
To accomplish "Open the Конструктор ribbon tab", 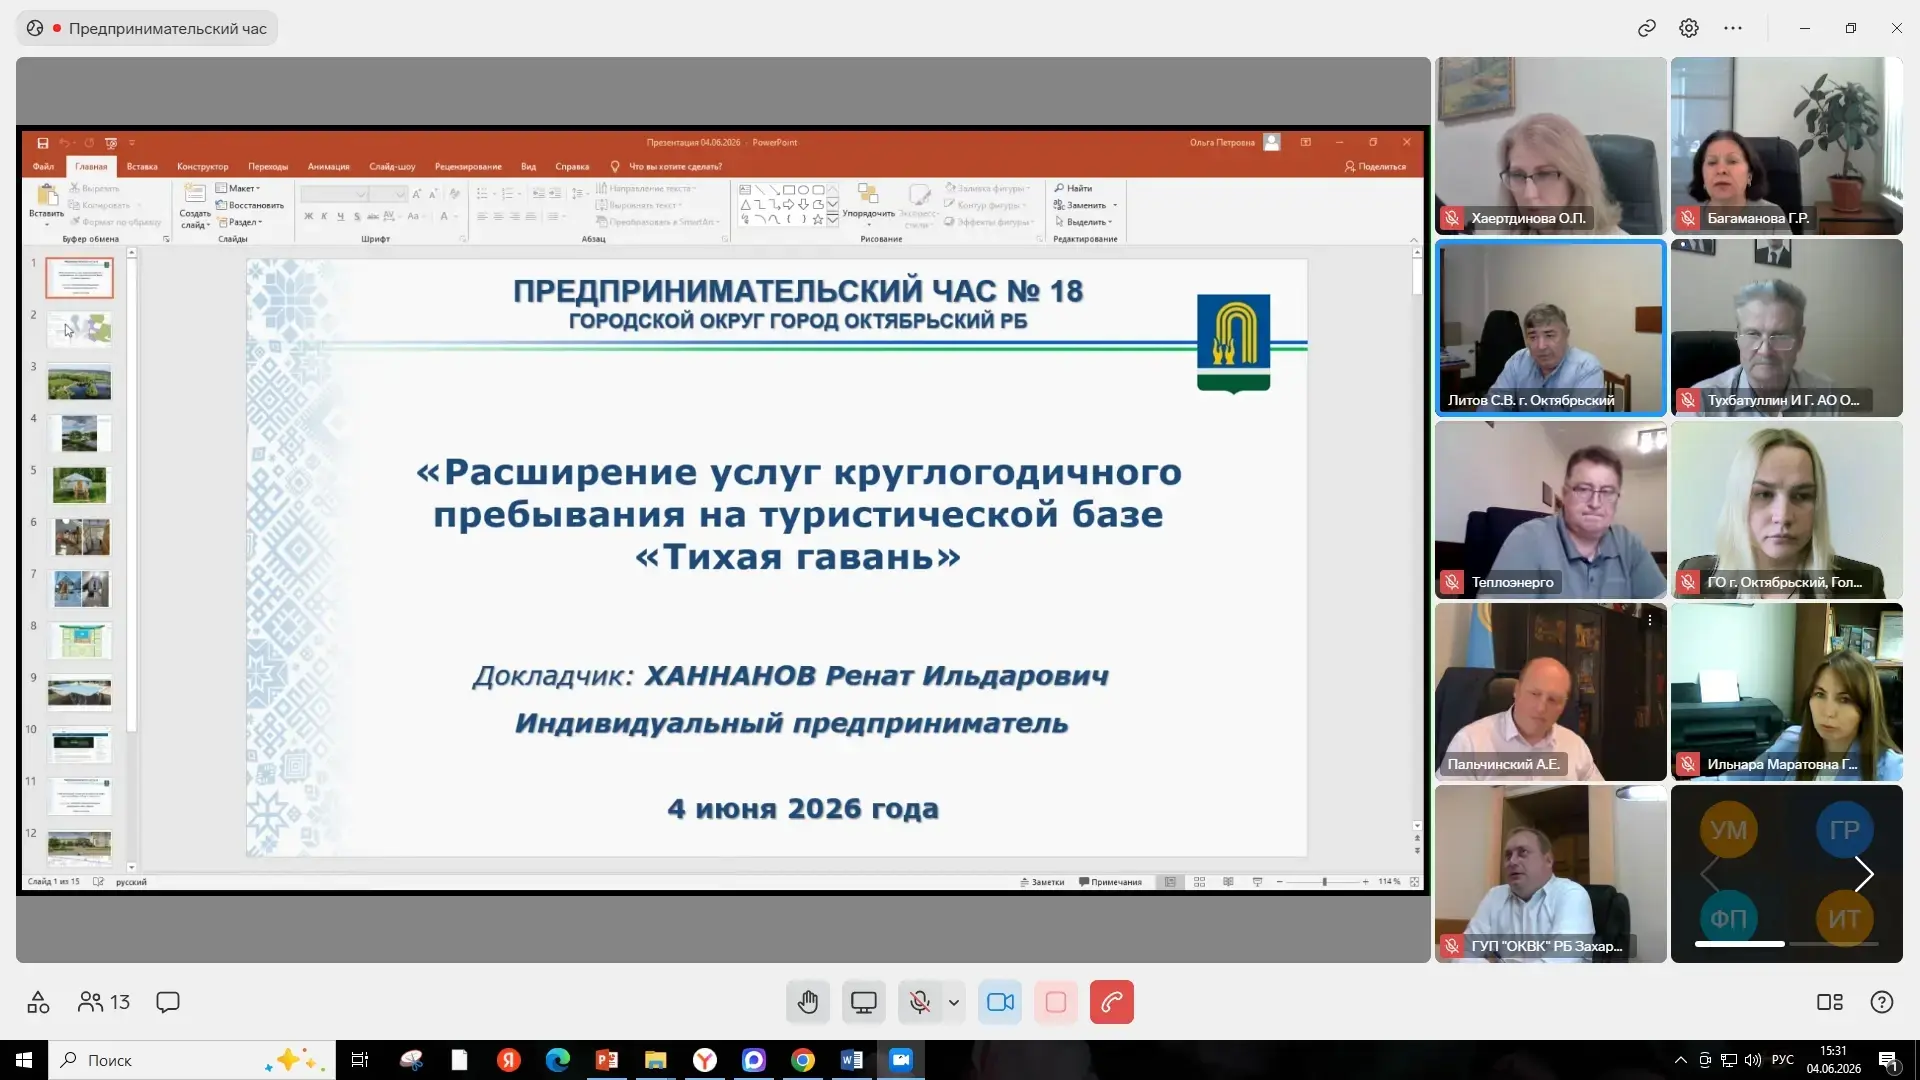I will pos(203,167).
